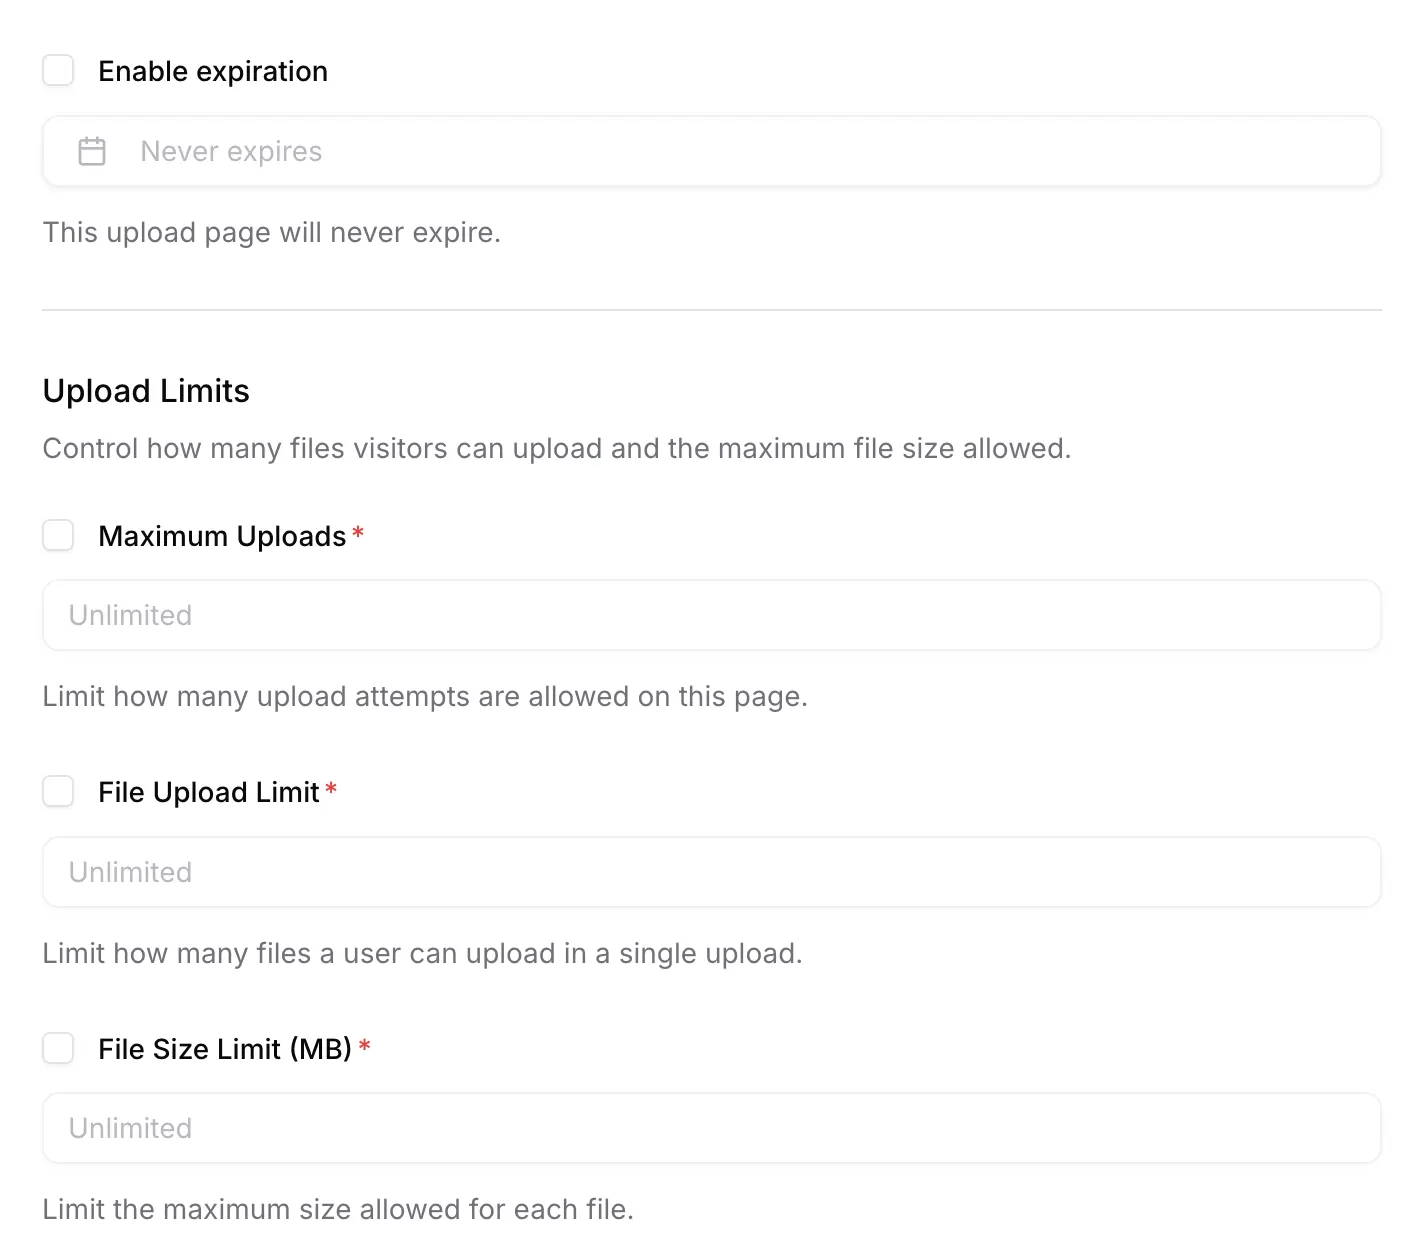This screenshot has height=1256, width=1426.
Task: Enable the expiration checkbox
Action: pos(58,70)
